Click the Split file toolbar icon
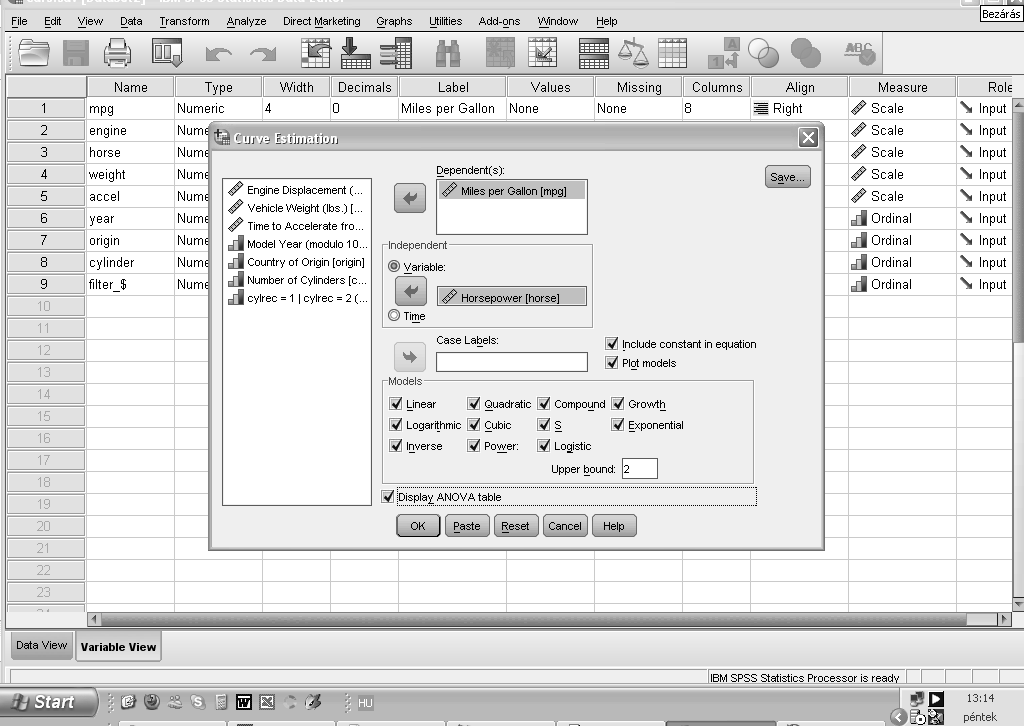Screen dimensions: 1024x726 pyautogui.click(x=594, y=54)
